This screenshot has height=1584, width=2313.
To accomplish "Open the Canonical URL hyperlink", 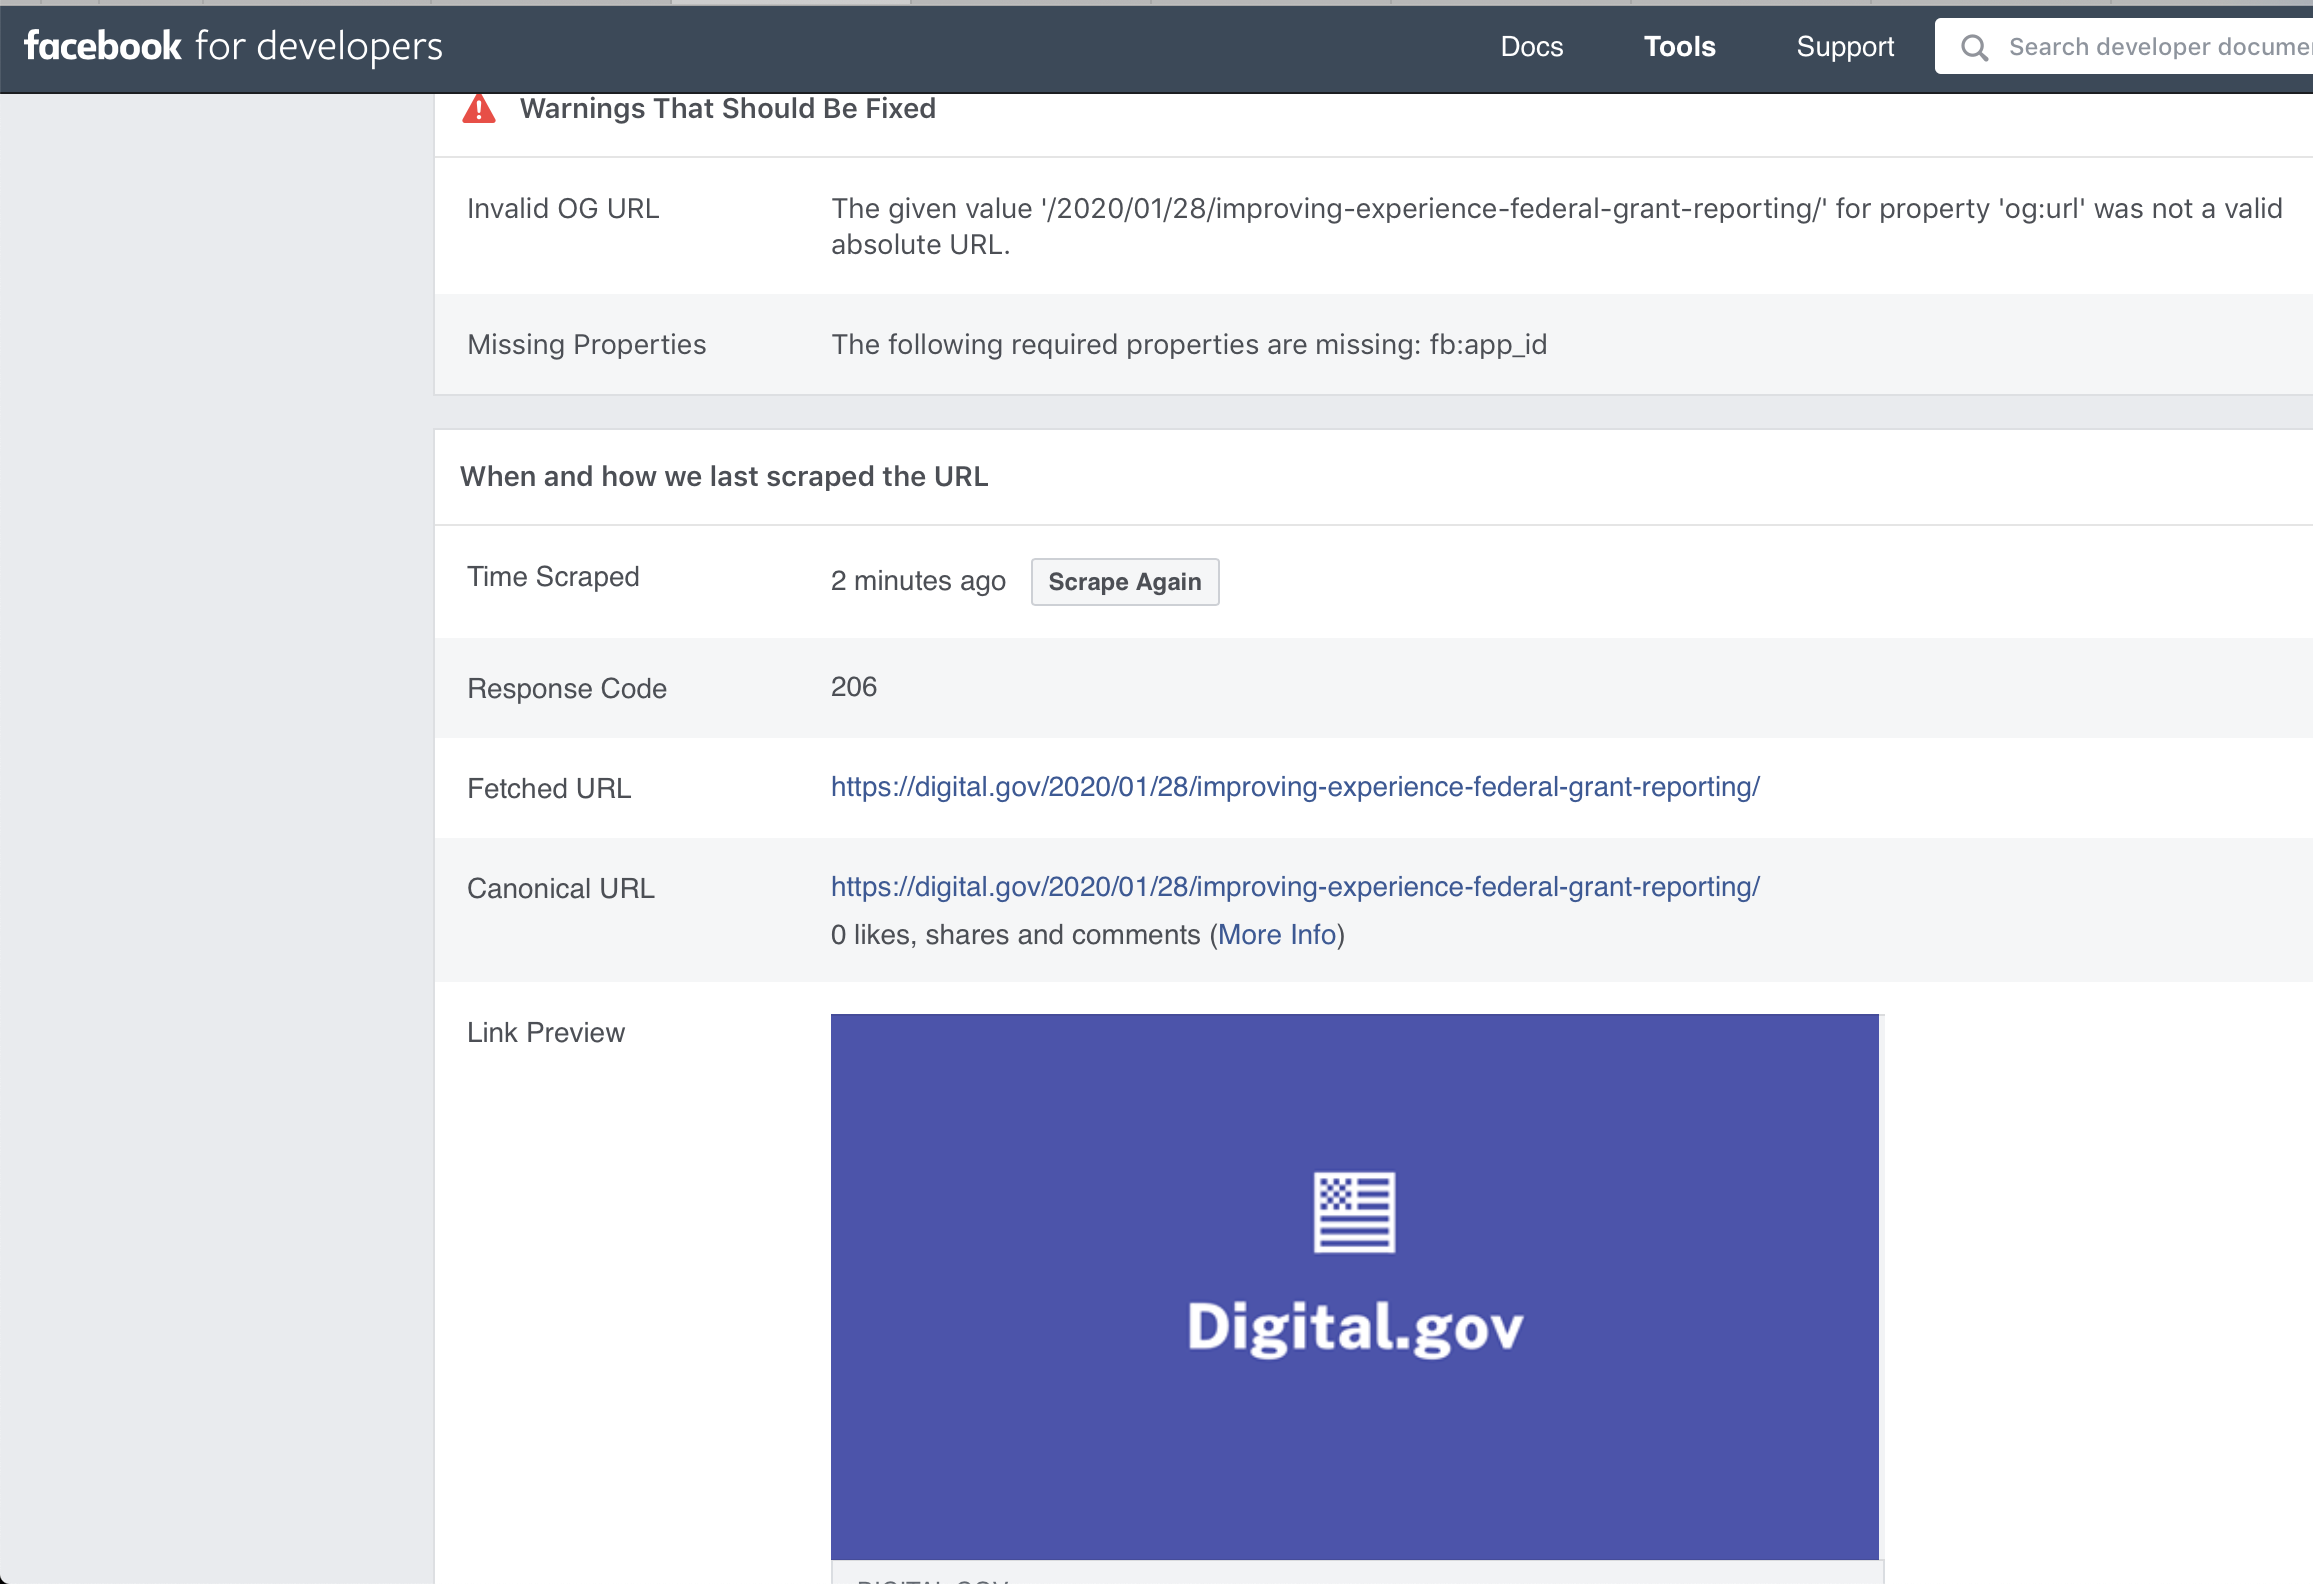I will 1294,886.
